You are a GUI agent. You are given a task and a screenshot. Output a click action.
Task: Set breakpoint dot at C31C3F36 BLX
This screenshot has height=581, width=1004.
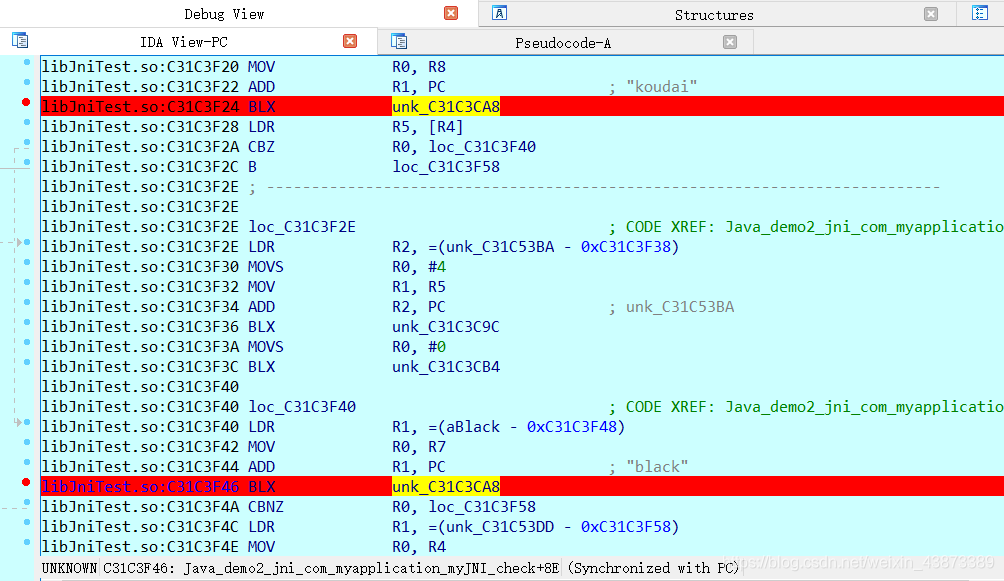27,322
